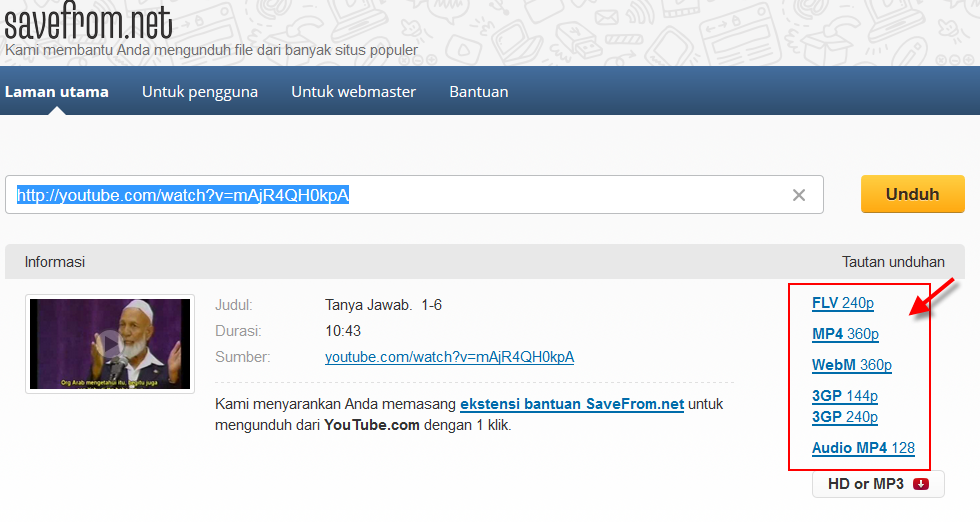The height and width of the screenshot is (522, 980).
Task: Click the duration value 10:43
Action: (x=343, y=331)
